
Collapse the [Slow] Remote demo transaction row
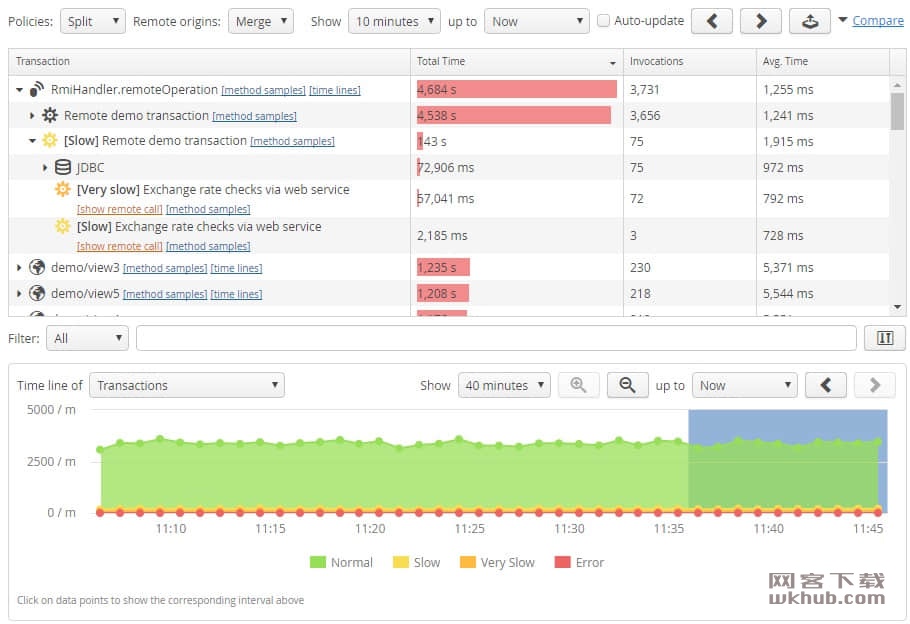tap(32, 141)
